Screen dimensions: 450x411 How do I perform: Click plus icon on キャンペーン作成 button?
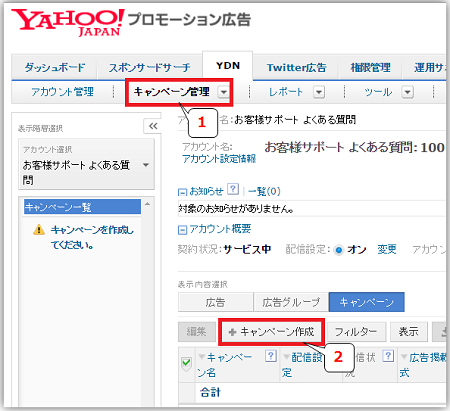(232, 332)
